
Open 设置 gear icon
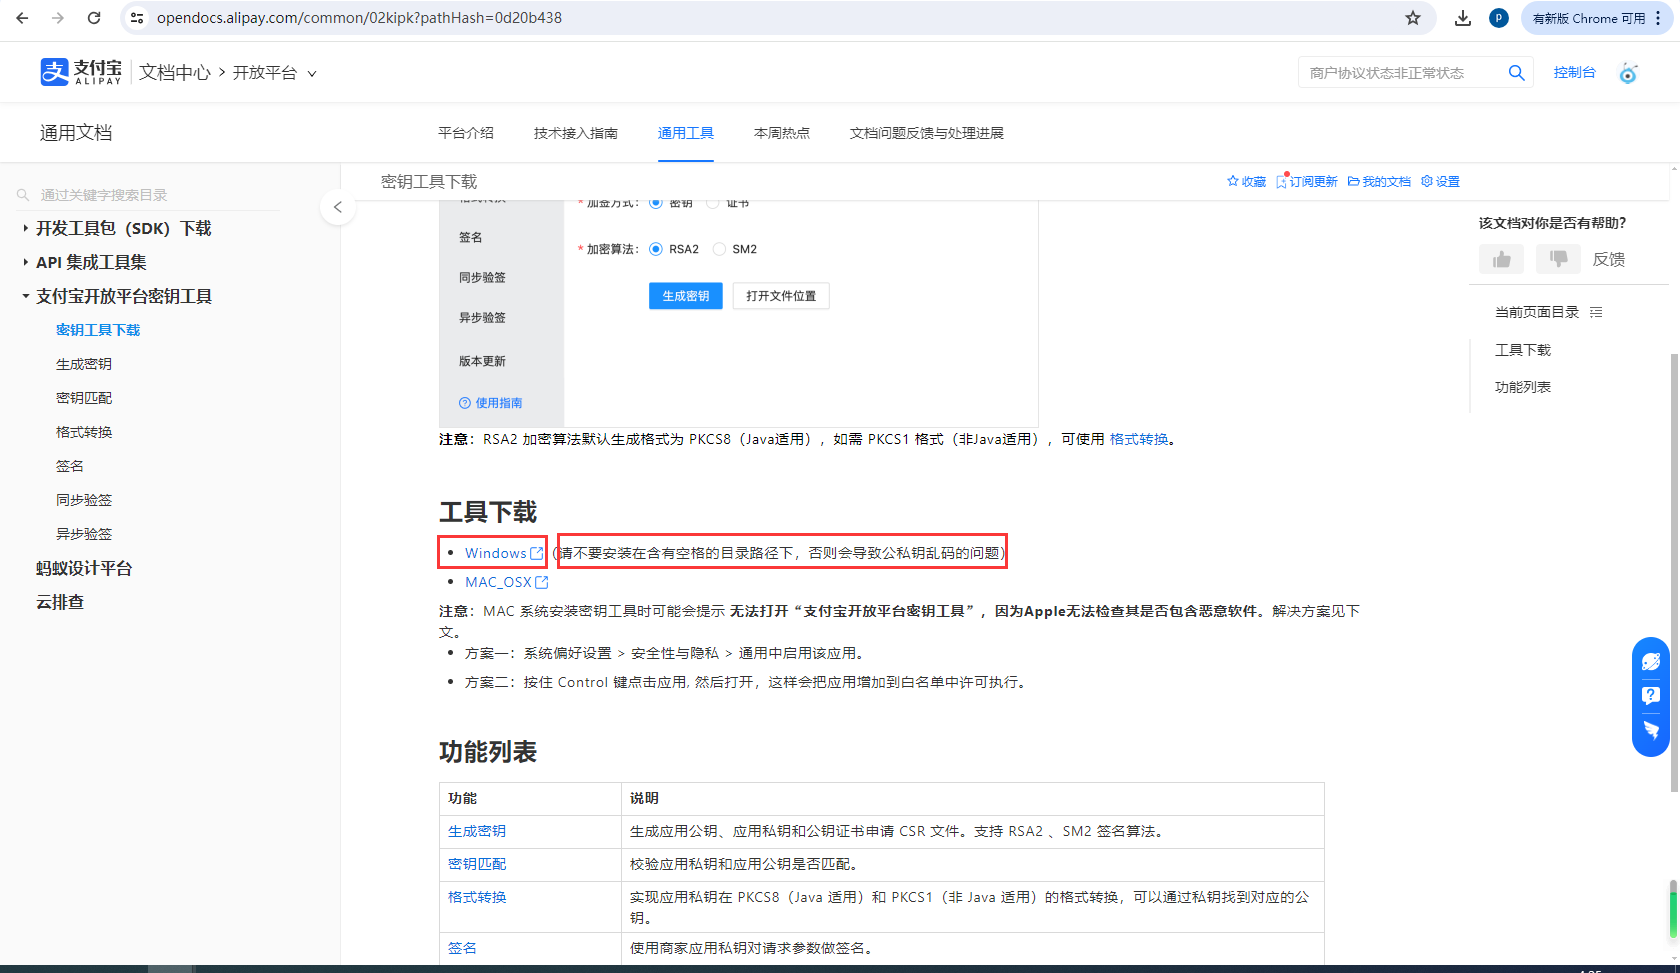coord(1427,181)
